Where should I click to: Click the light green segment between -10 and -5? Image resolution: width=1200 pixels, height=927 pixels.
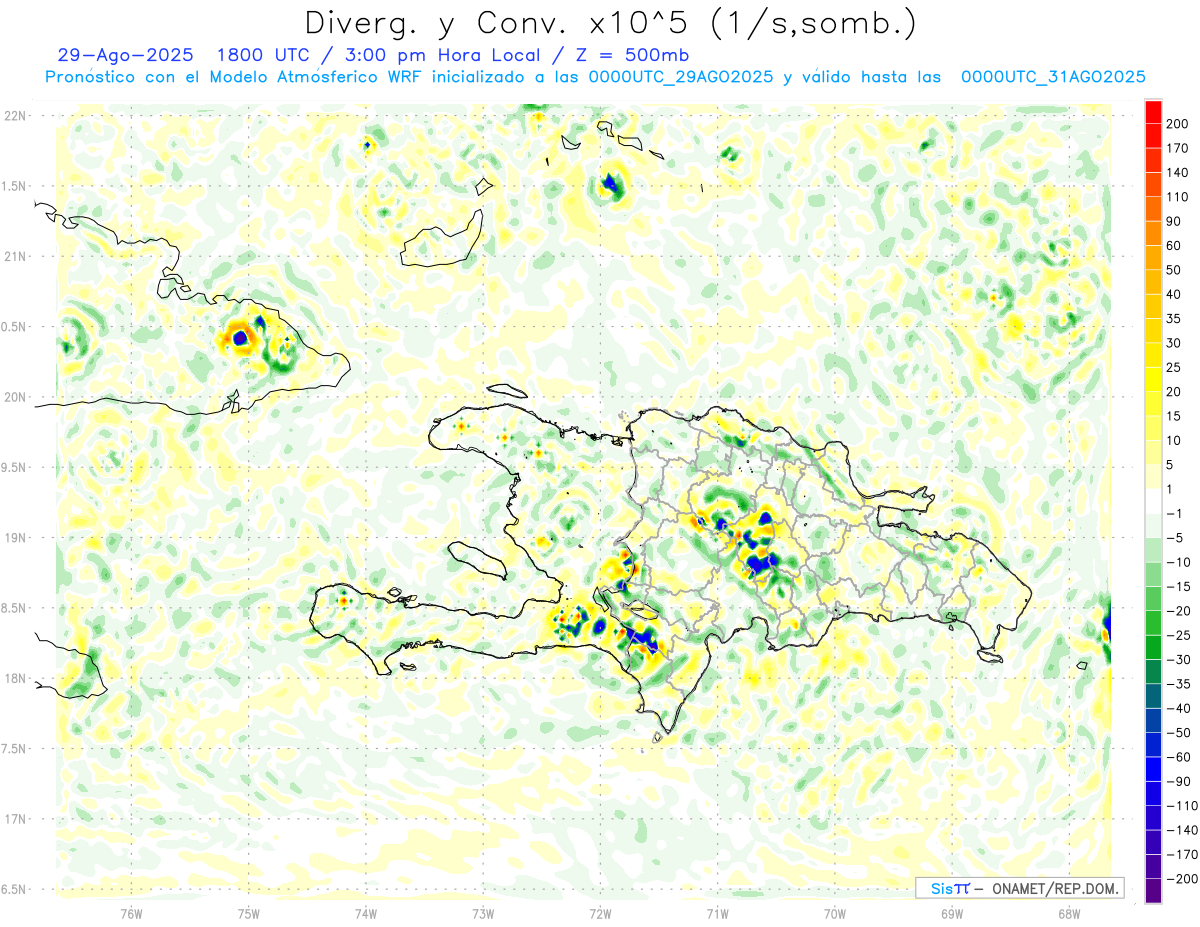[x=1153, y=549]
